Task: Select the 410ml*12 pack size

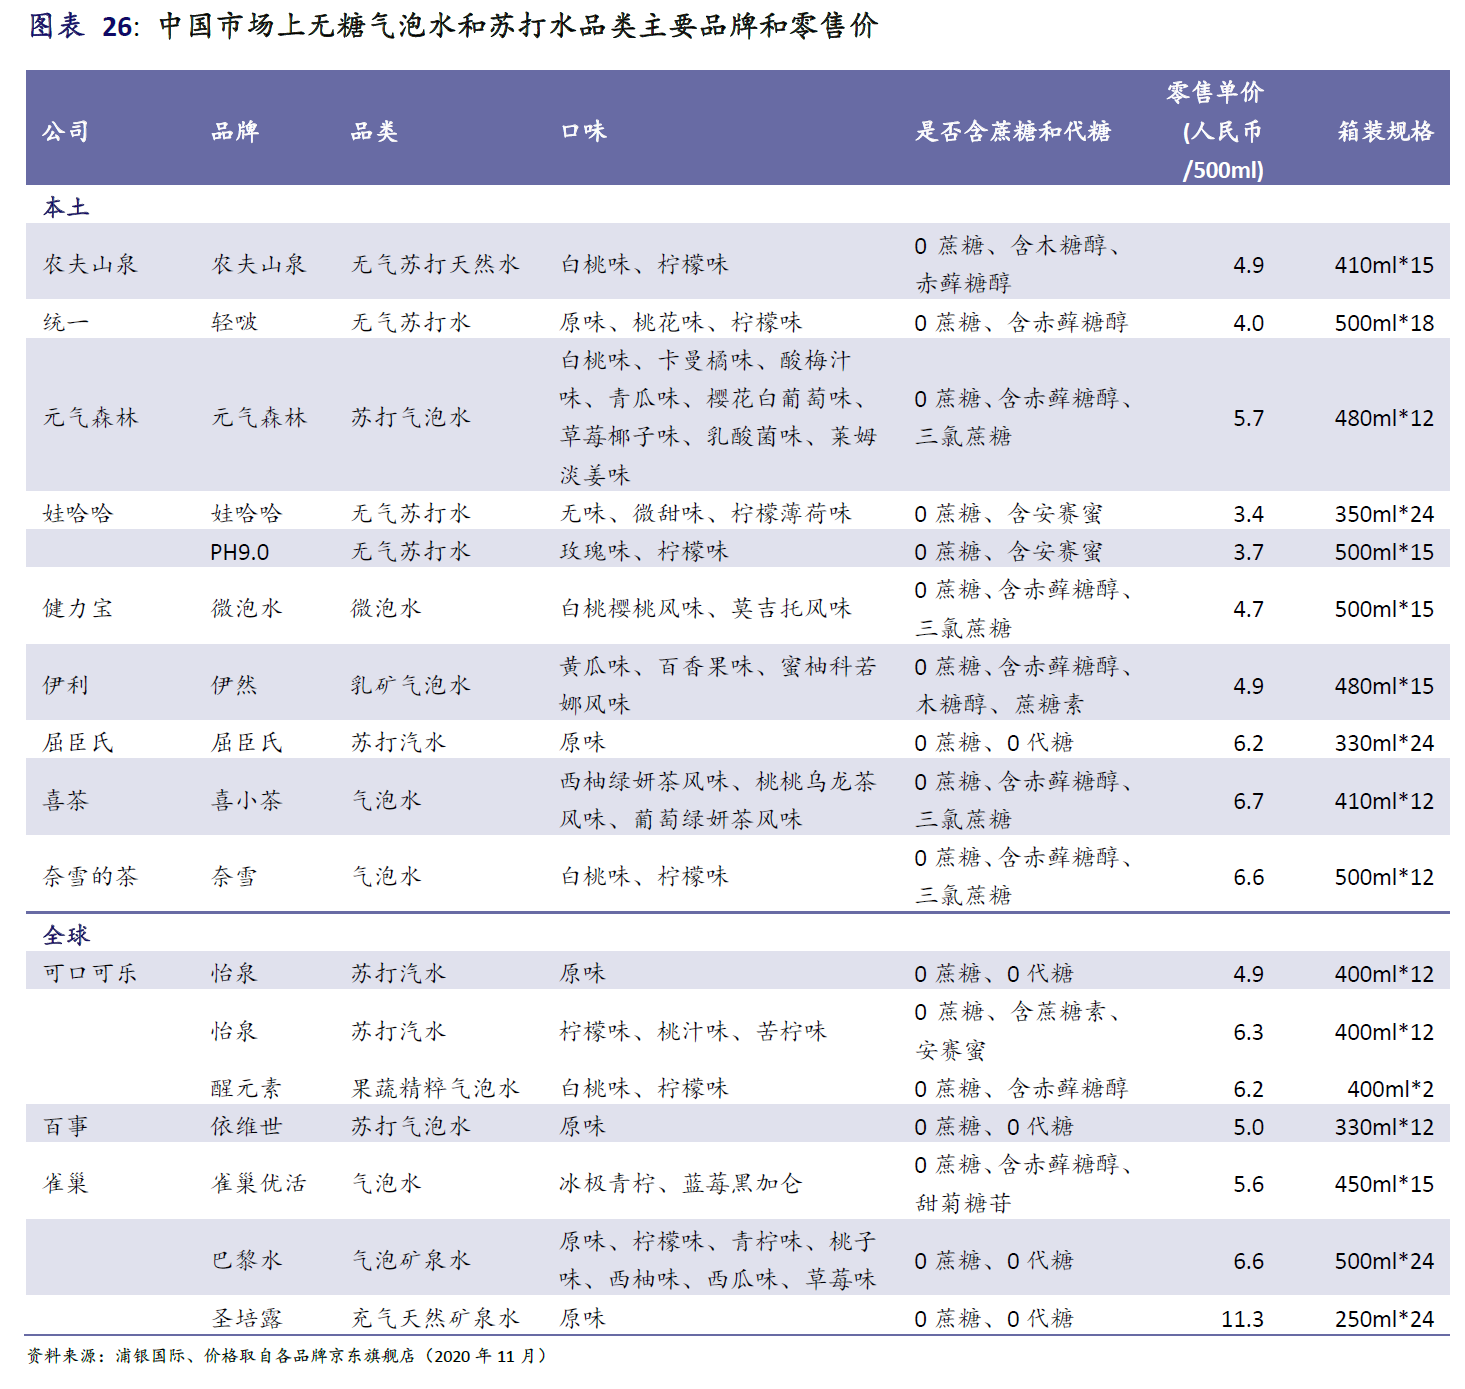Action: click(x=1384, y=801)
